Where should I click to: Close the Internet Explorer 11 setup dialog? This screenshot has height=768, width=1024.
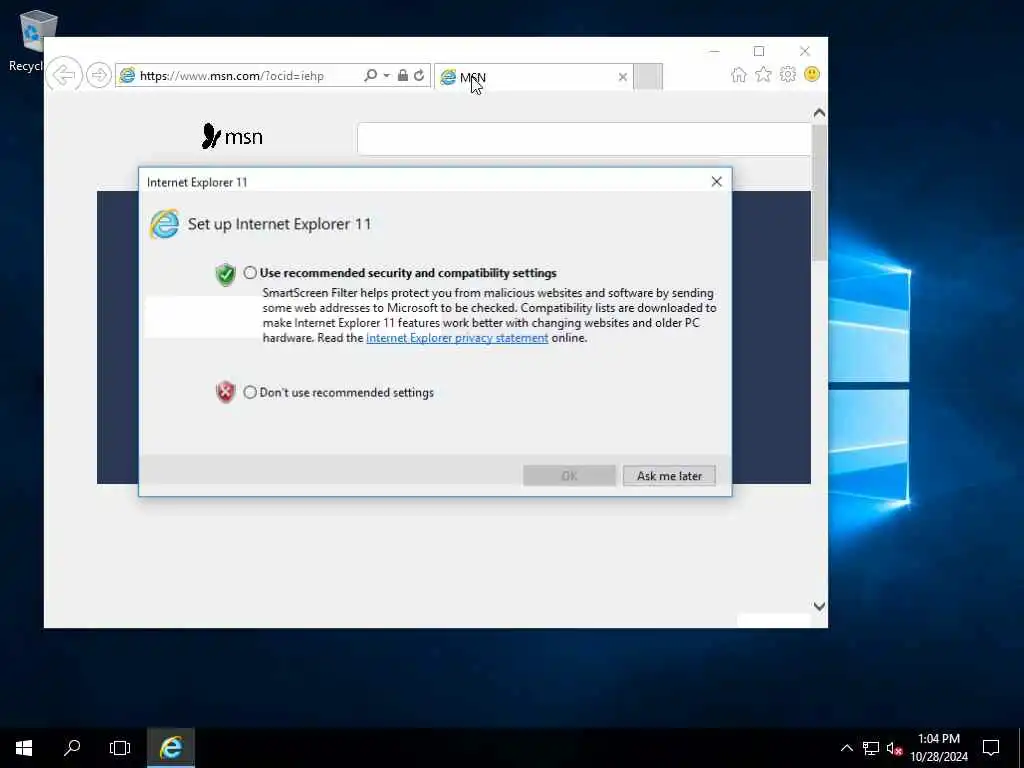716,182
